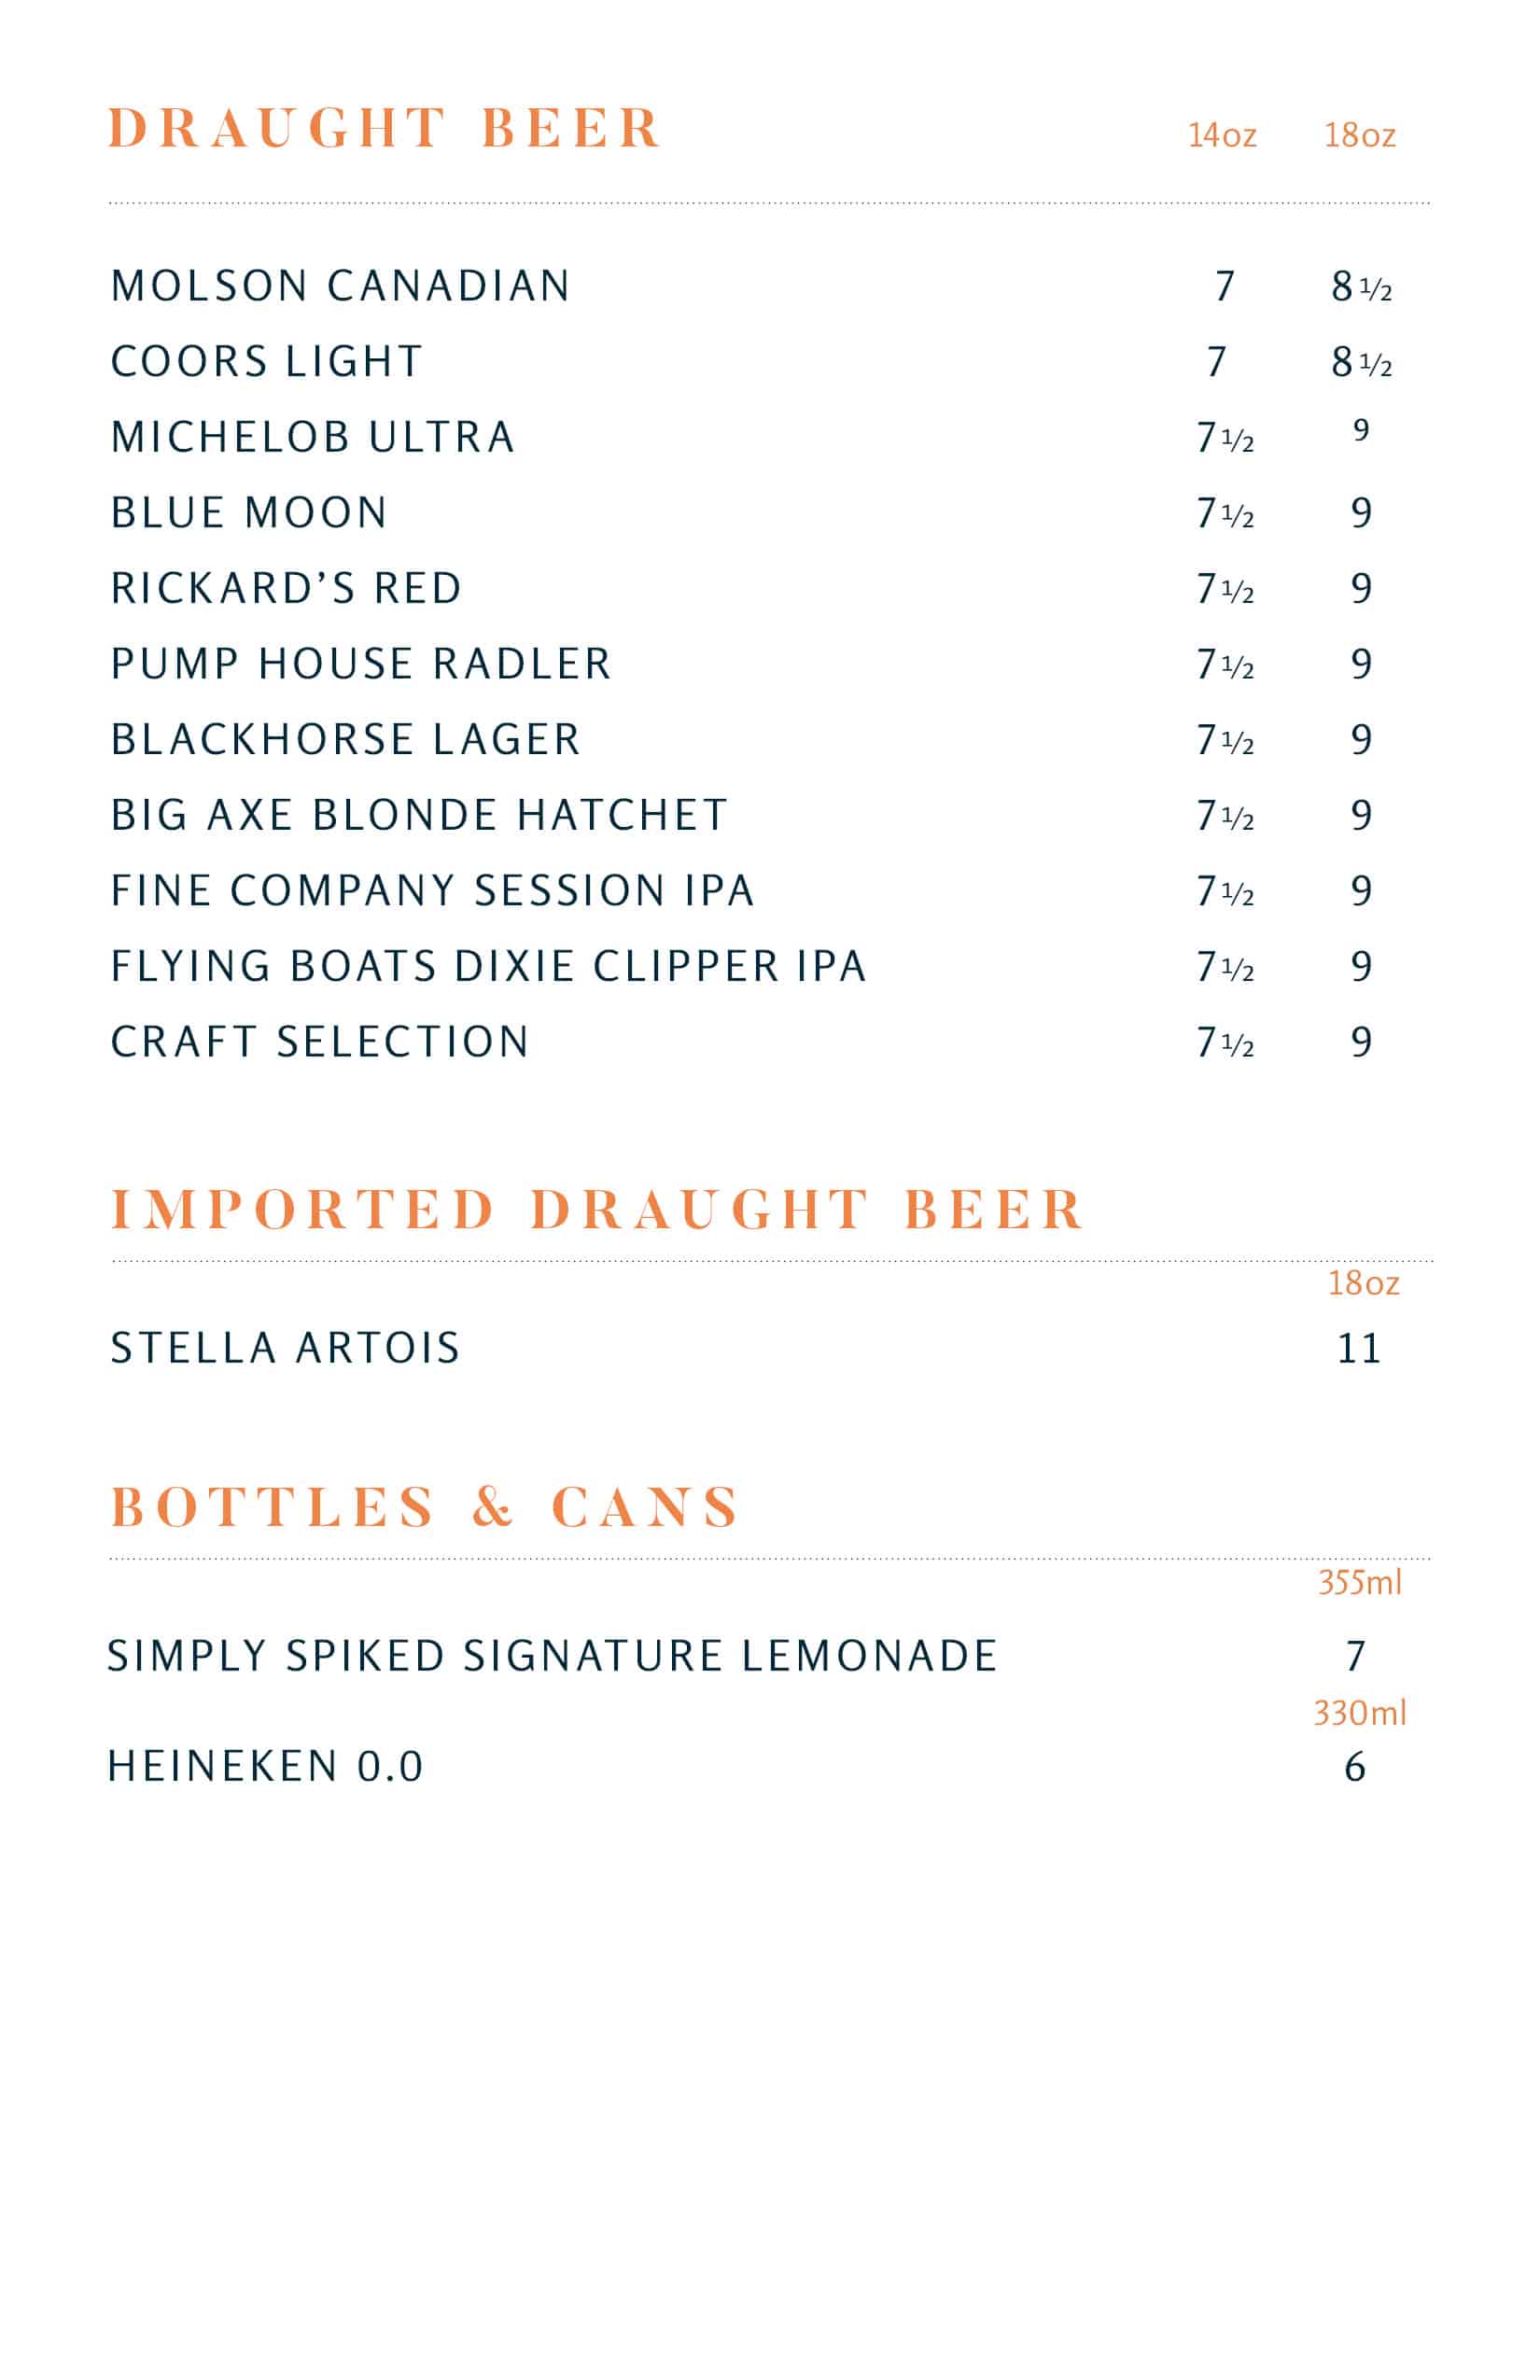Image resolution: width=1540 pixels, height=2380 pixels.
Task: Select the Molson Canadian menu item
Action: [340, 286]
